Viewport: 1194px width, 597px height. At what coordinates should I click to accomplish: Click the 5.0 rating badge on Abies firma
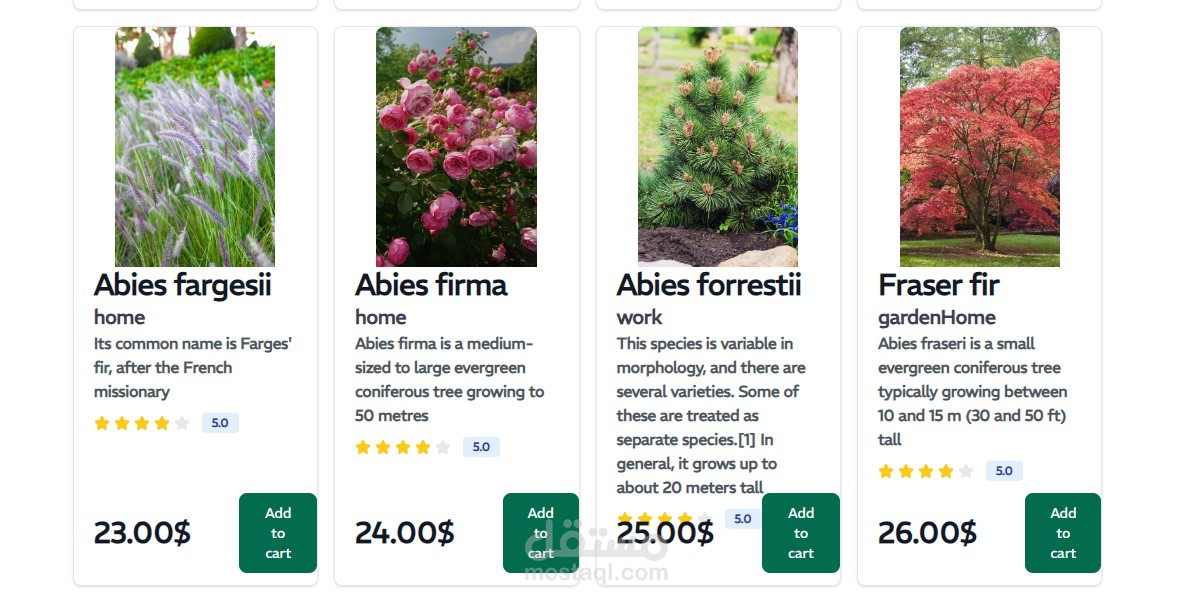point(481,447)
